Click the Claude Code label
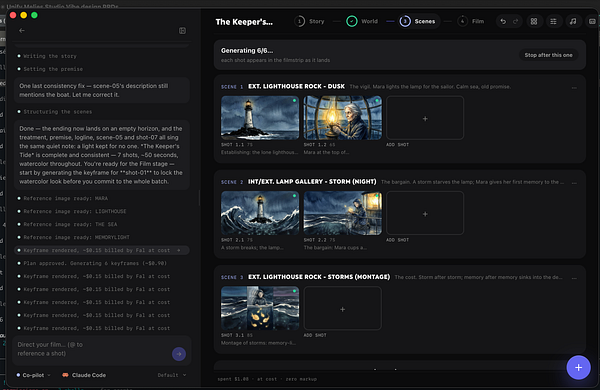The image size is (600, 390). coord(89,375)
